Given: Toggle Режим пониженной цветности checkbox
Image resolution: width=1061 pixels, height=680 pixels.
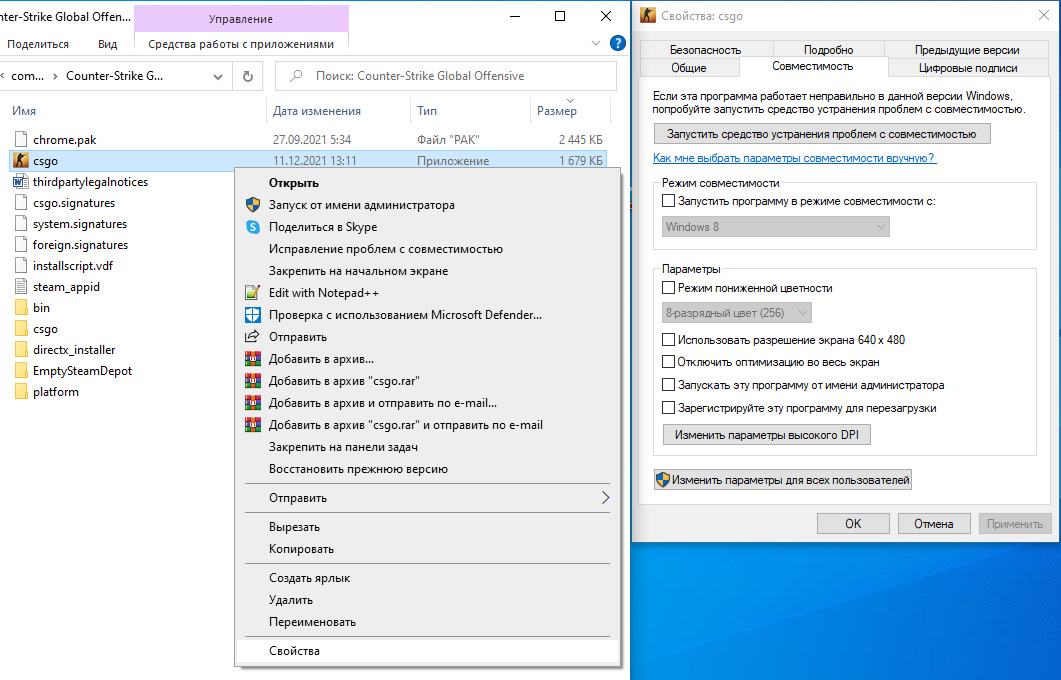Looking at the screenshot, I should tap(669, 288).
